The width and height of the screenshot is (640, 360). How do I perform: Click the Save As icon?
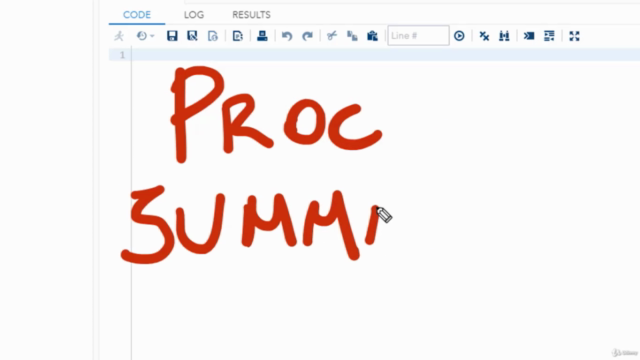click(192, 36)
